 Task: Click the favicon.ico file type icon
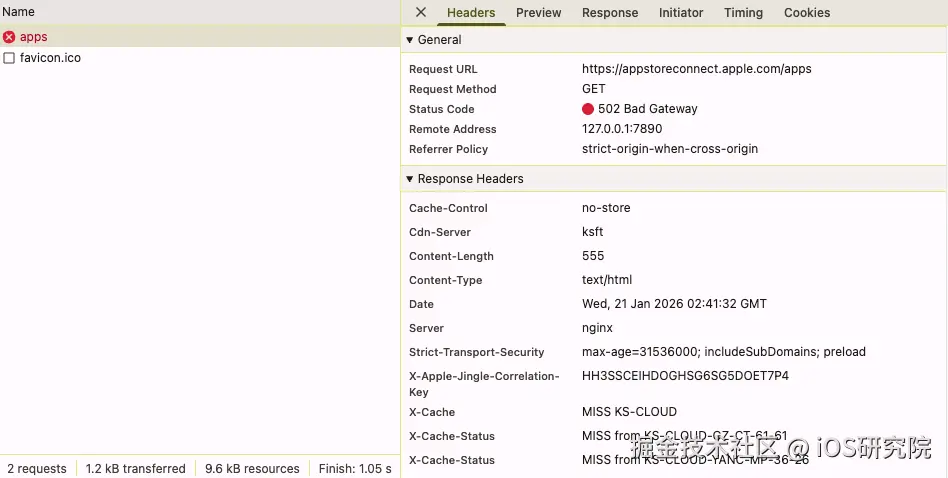pos(9,58)
